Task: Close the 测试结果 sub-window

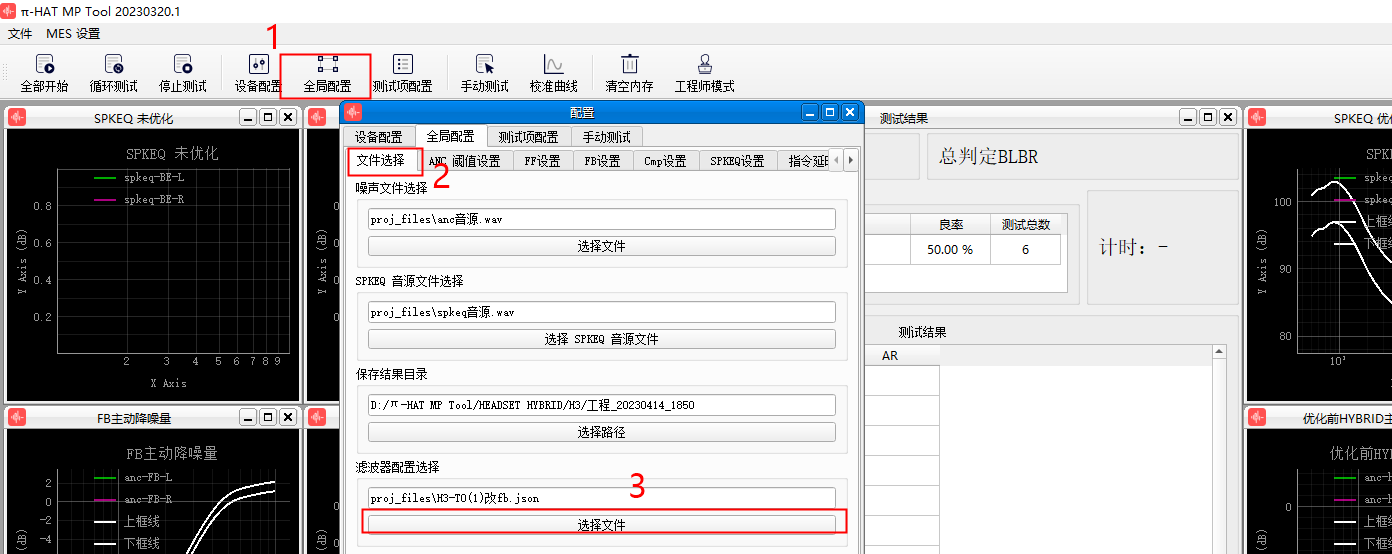Action: 1227,117
